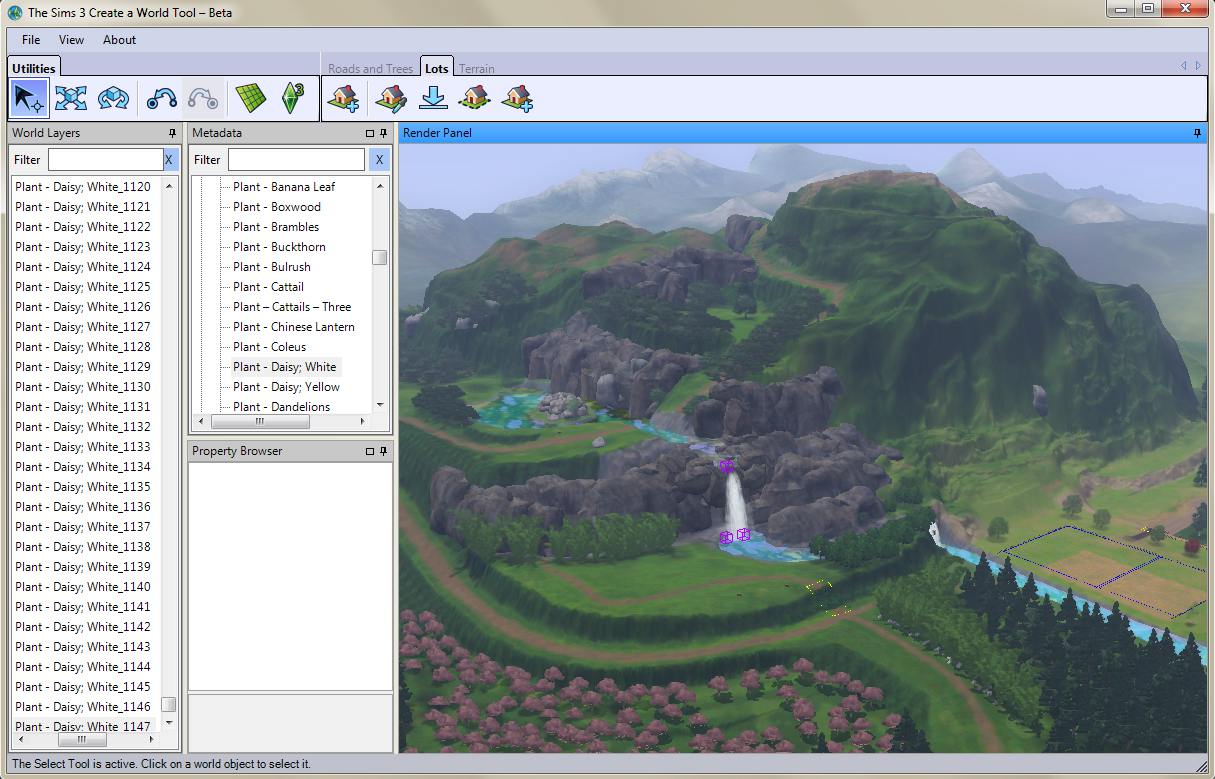Click the Edit Lot house with pencil icon
The height and width of the screenshot is (779, 1215).
point(391,98)
